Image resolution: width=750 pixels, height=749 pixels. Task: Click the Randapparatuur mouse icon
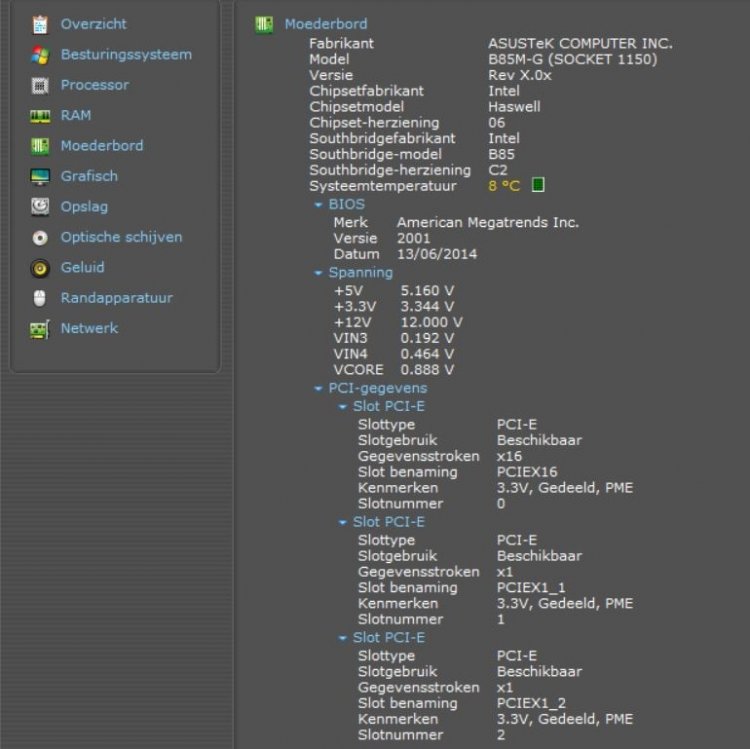click(x=40, y=298)
